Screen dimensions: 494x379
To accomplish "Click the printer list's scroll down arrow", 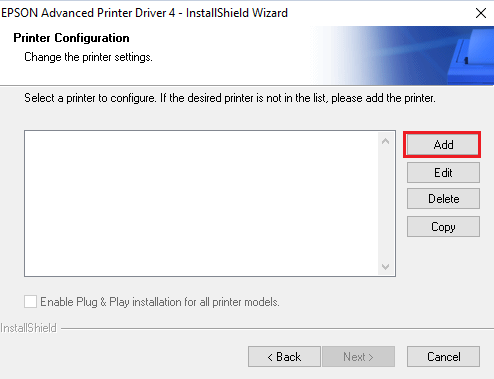I will (386, 267).
